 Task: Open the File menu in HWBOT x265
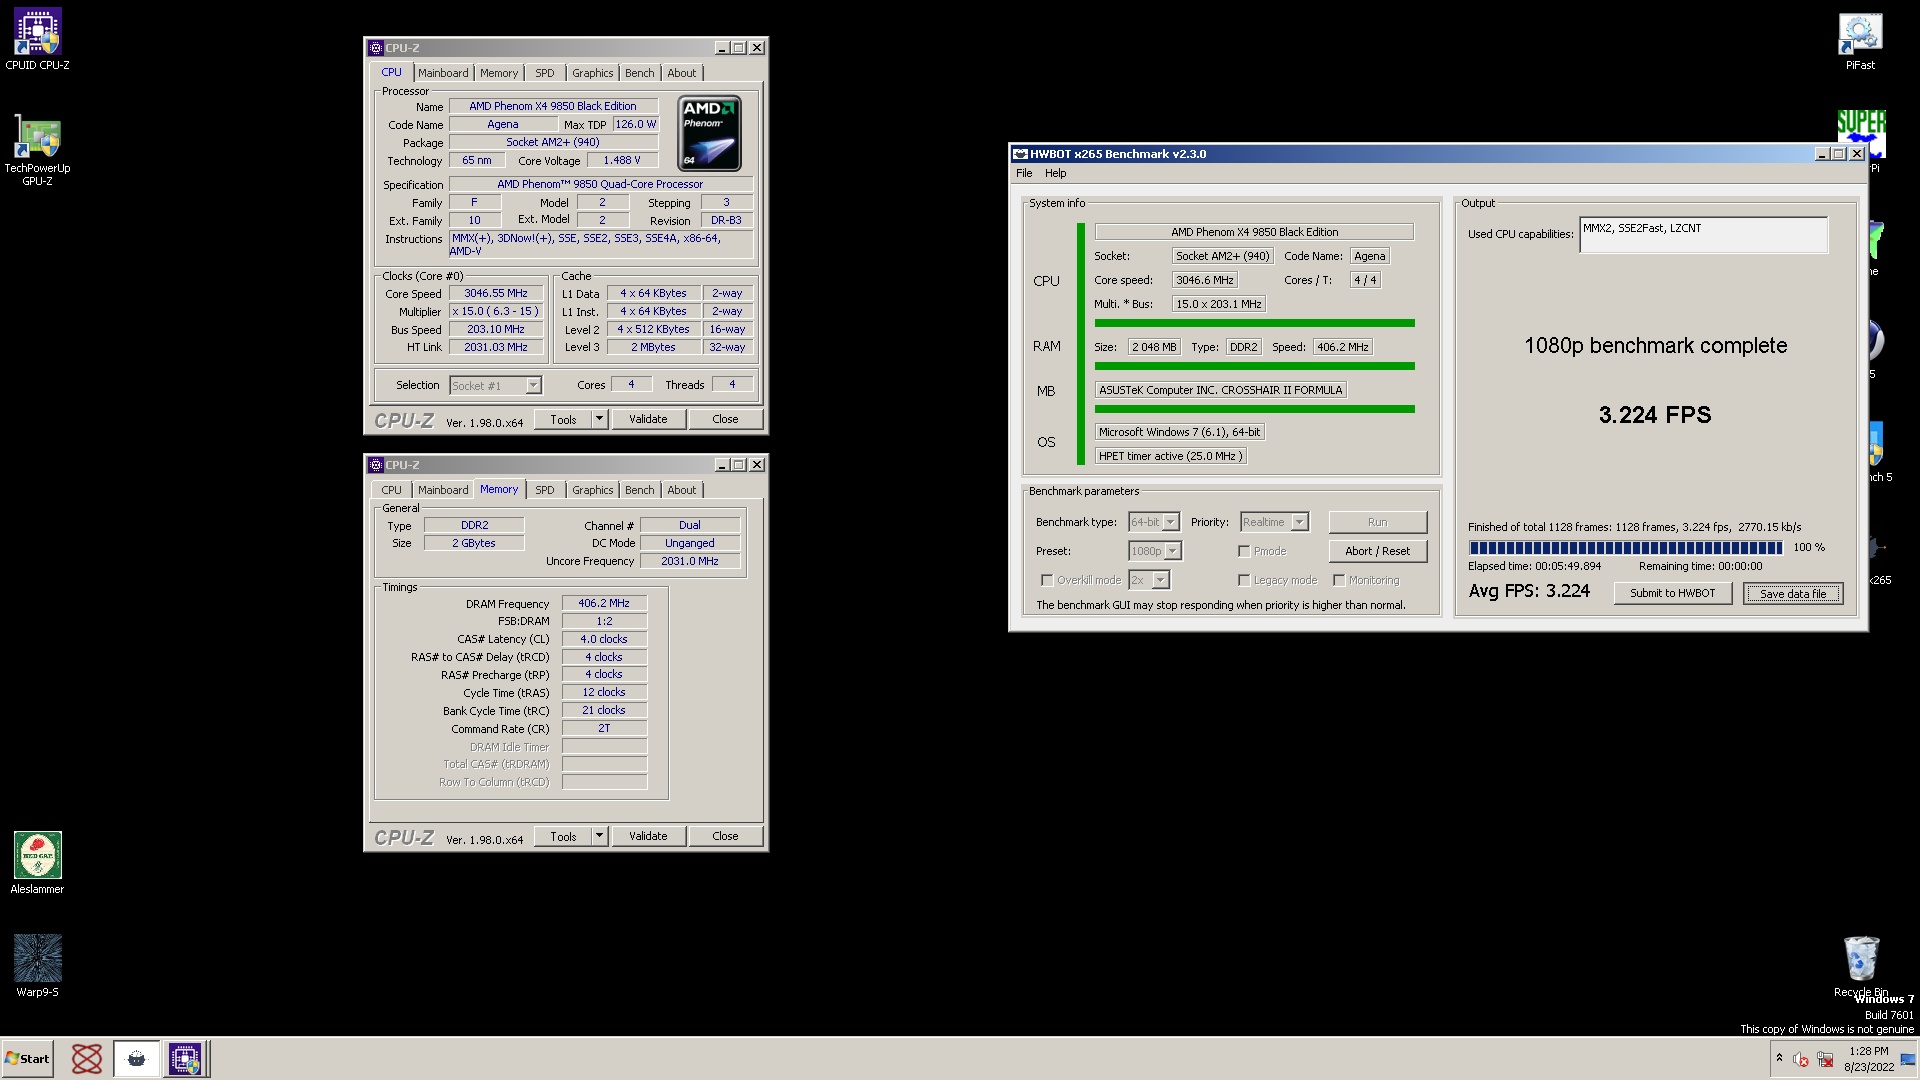tap(1024, 173)
